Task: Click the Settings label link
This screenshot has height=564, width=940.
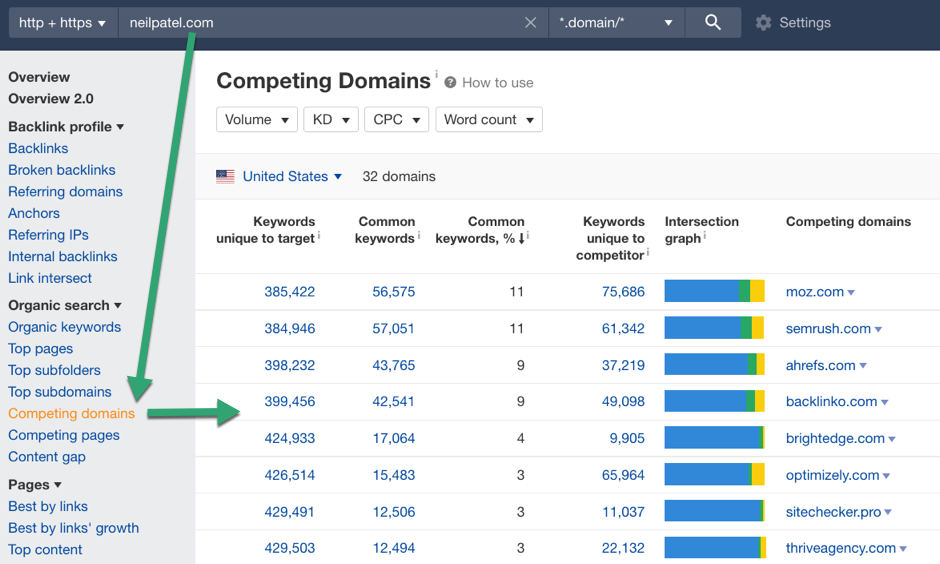Action: 805,23
